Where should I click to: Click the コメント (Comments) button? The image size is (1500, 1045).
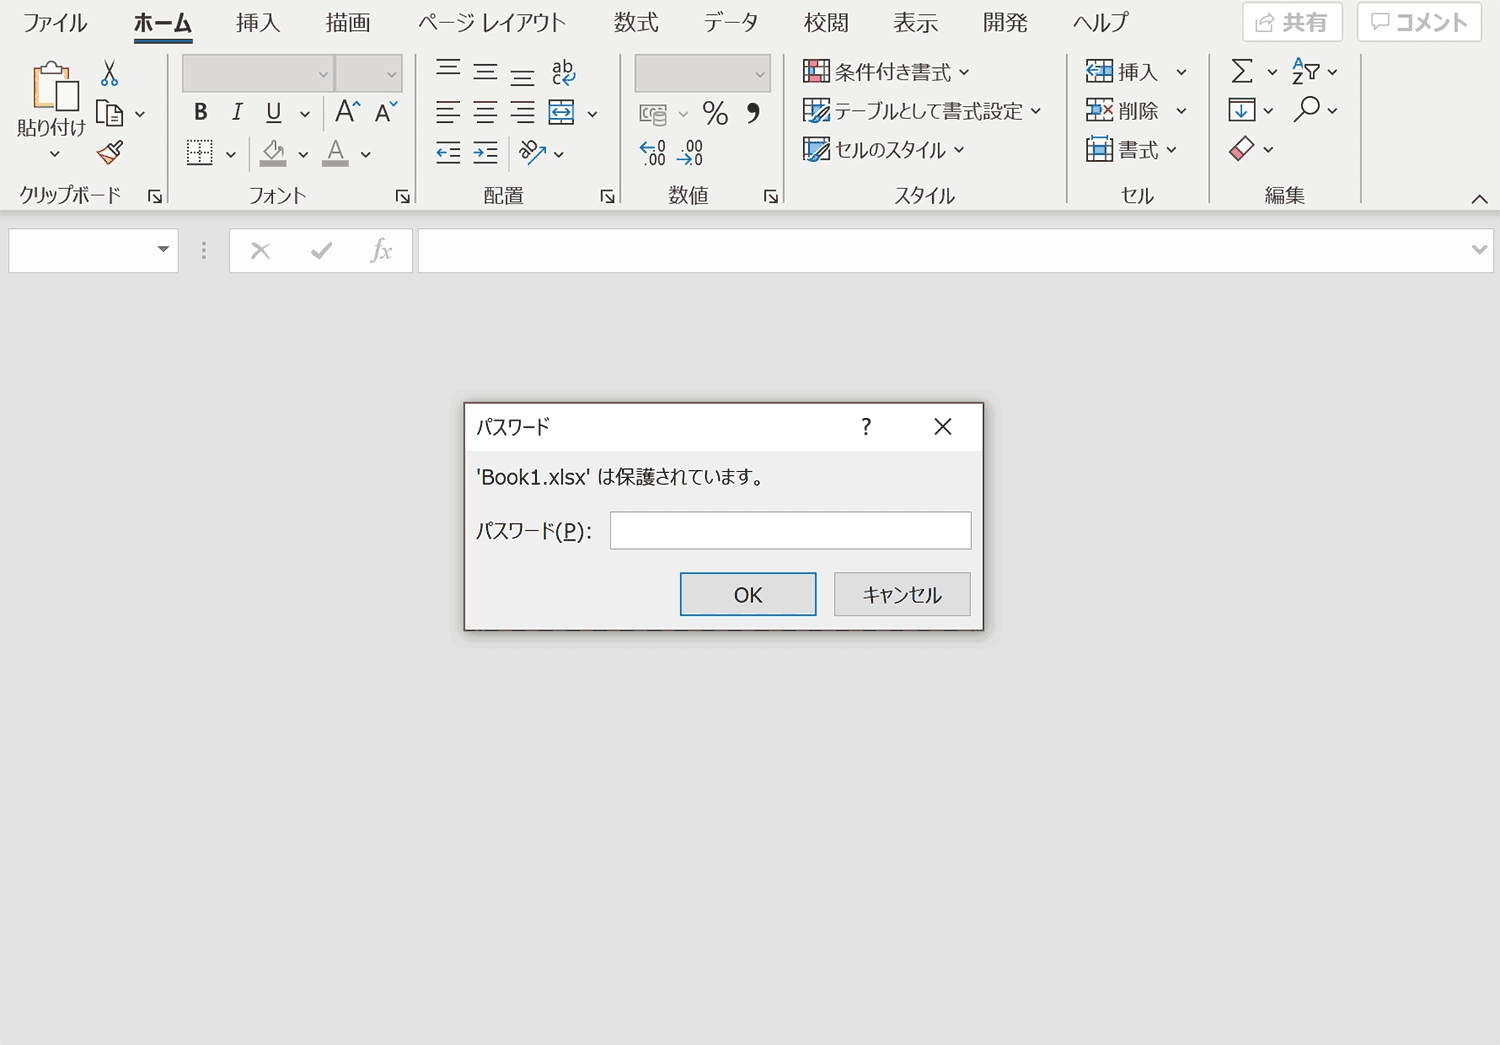click(1419, 22)
